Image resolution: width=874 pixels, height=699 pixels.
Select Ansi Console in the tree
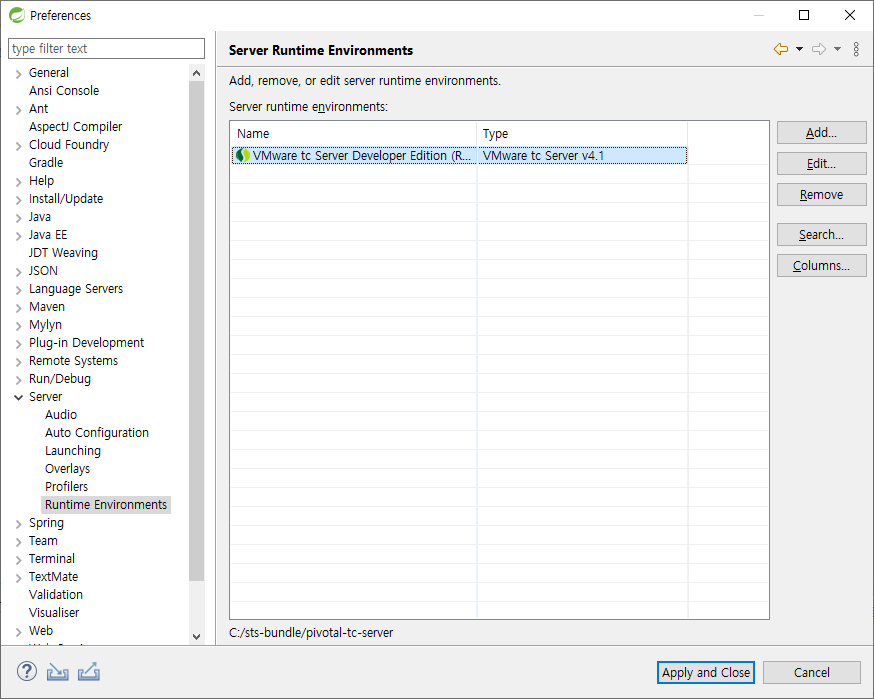(x=64, y=91)
